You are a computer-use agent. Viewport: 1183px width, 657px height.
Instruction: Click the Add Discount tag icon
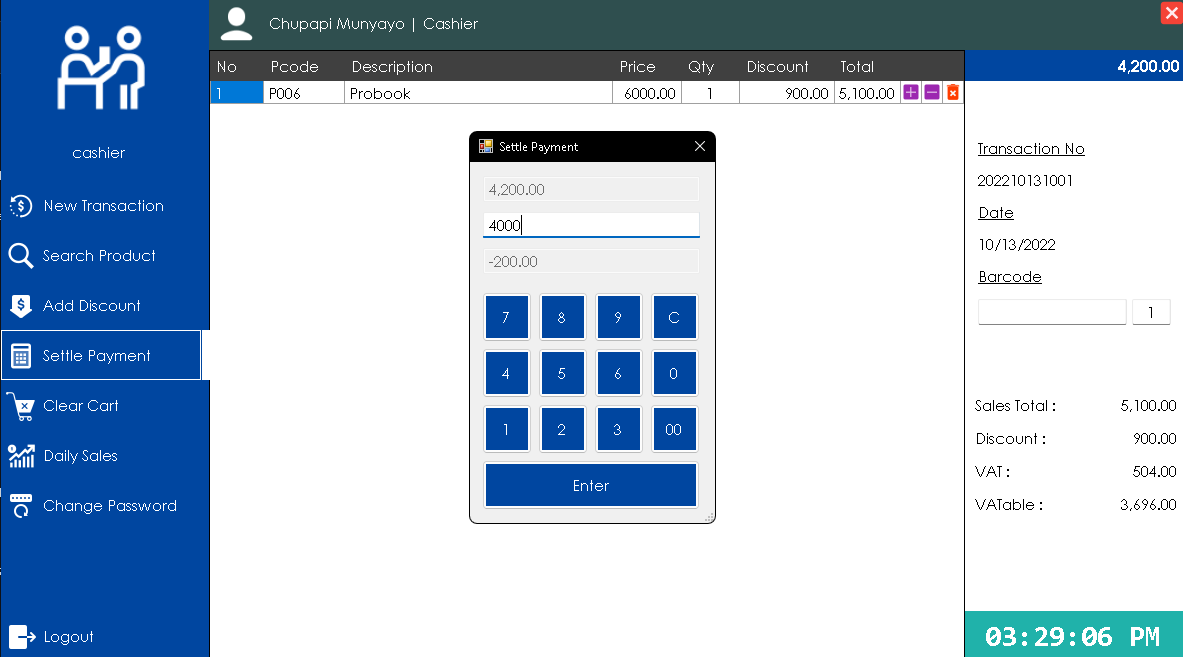[20, 305]
